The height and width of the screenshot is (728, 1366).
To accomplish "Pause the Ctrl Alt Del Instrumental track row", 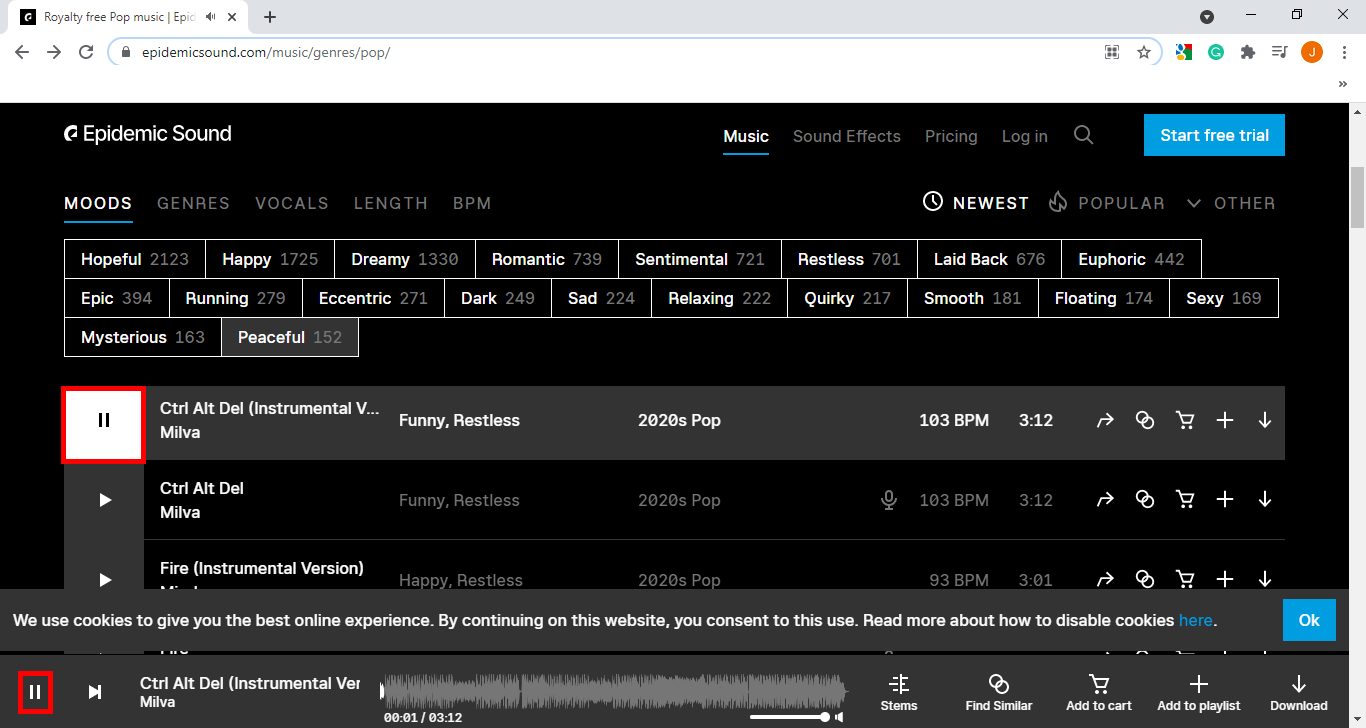I will [x=104, y=421].
